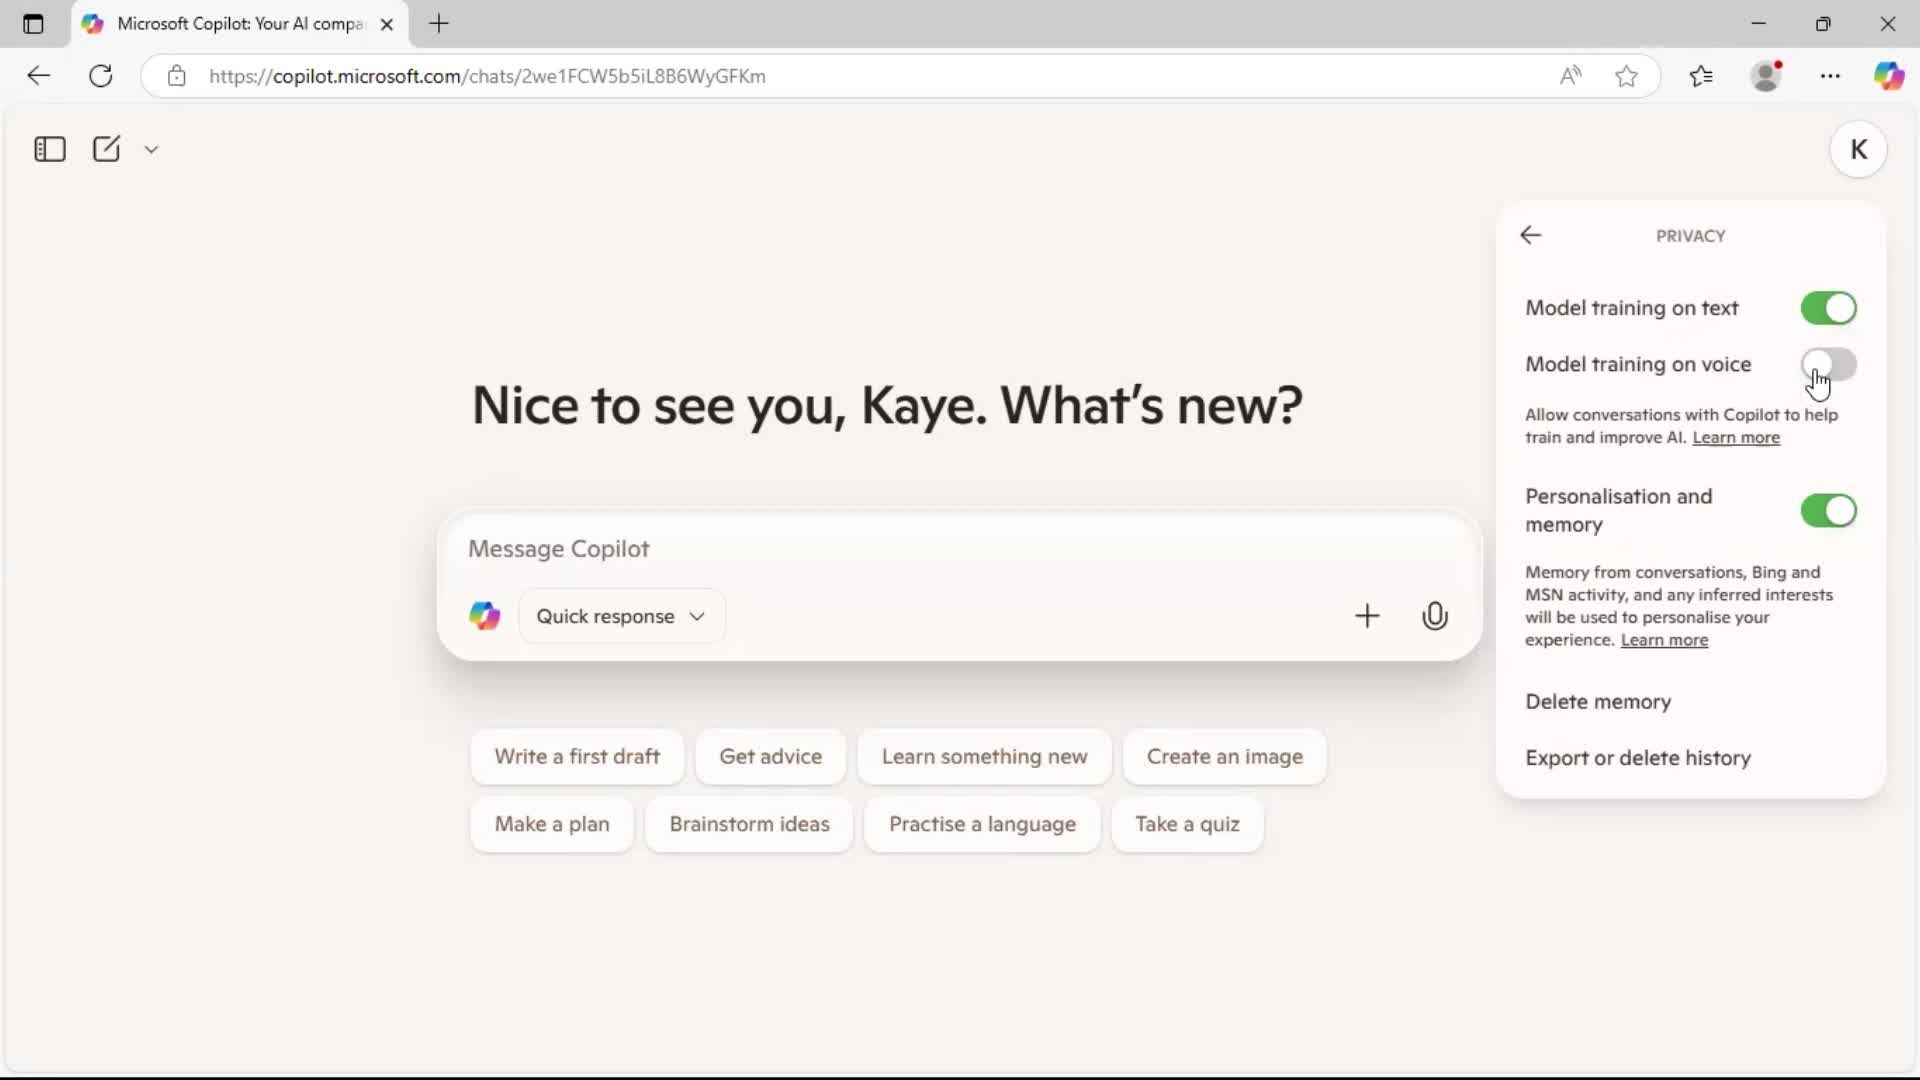This screenshot has width=1920, height=1080.
Task: Click the greeting 'Nice to see you, Kaye'
Action: (x=728, y=405)
